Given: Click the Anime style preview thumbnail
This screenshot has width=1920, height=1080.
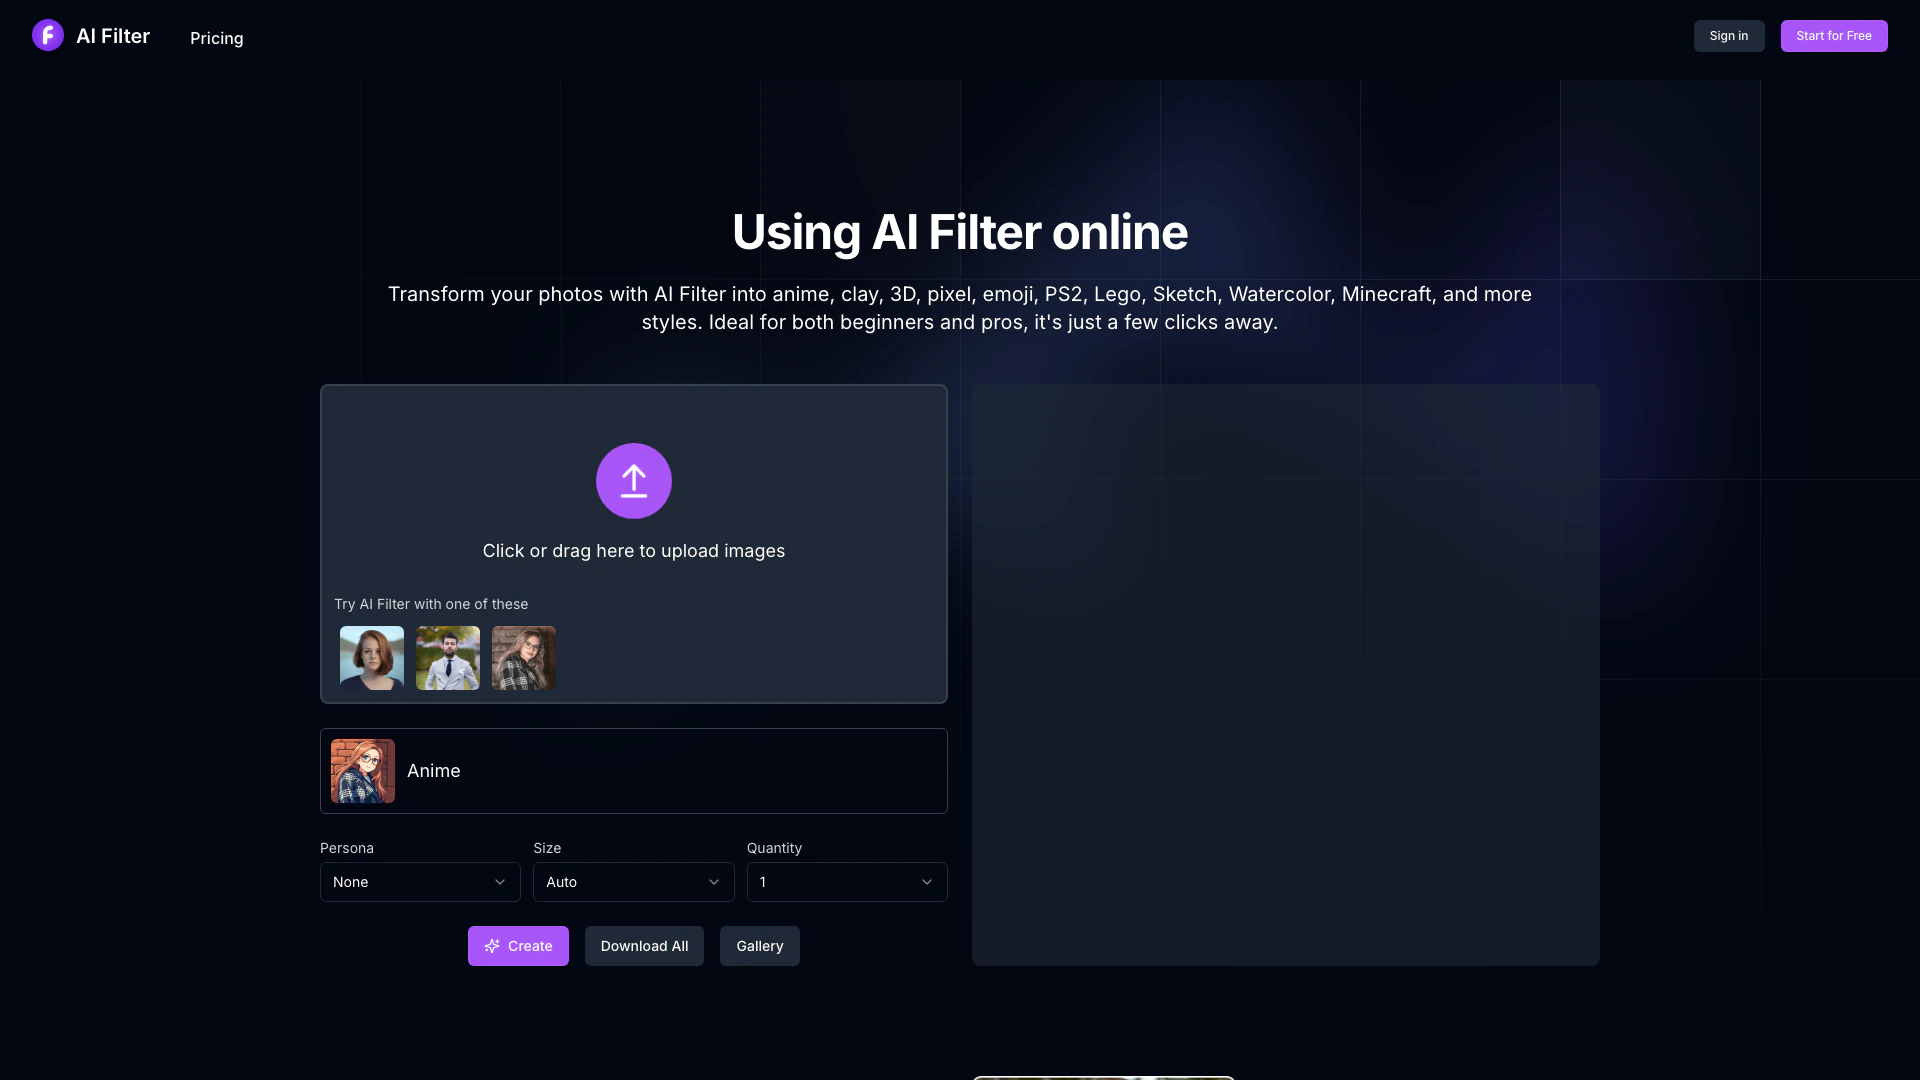Looking at the screenshot, I should click(363, 771).
